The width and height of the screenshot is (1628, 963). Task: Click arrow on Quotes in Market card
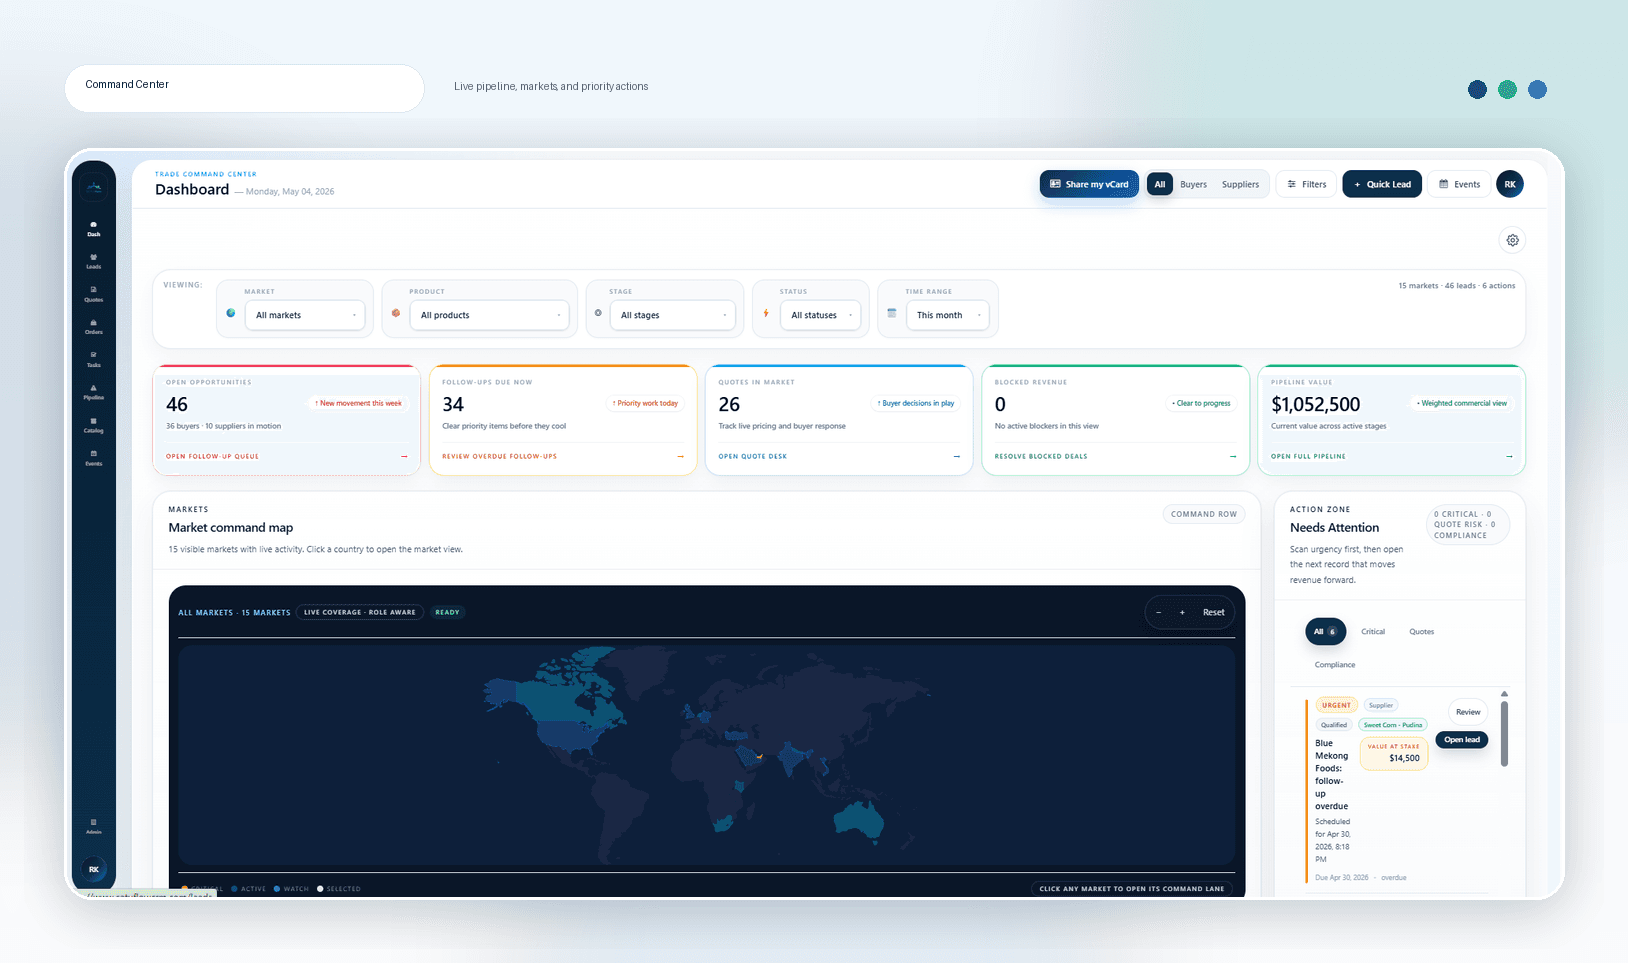pyautogui.click(x=957, y=456)
